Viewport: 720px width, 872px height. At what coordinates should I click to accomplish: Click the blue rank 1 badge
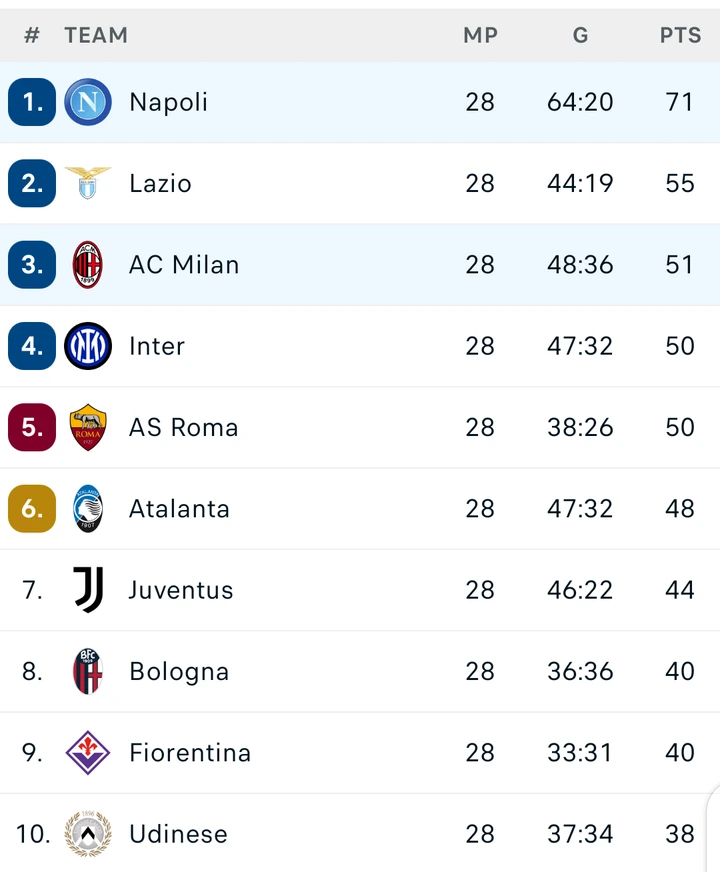click(x=32, y=102)
